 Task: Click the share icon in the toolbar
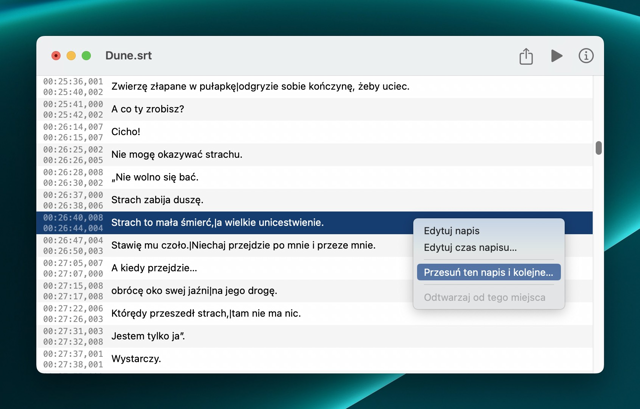click(526, 56)
